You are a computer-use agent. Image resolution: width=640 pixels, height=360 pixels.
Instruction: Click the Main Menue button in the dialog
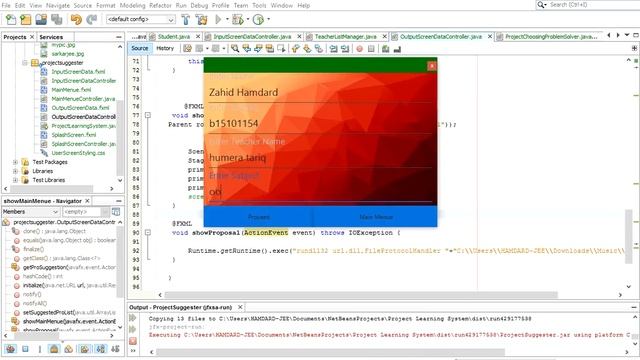click(x=376, y=217)
